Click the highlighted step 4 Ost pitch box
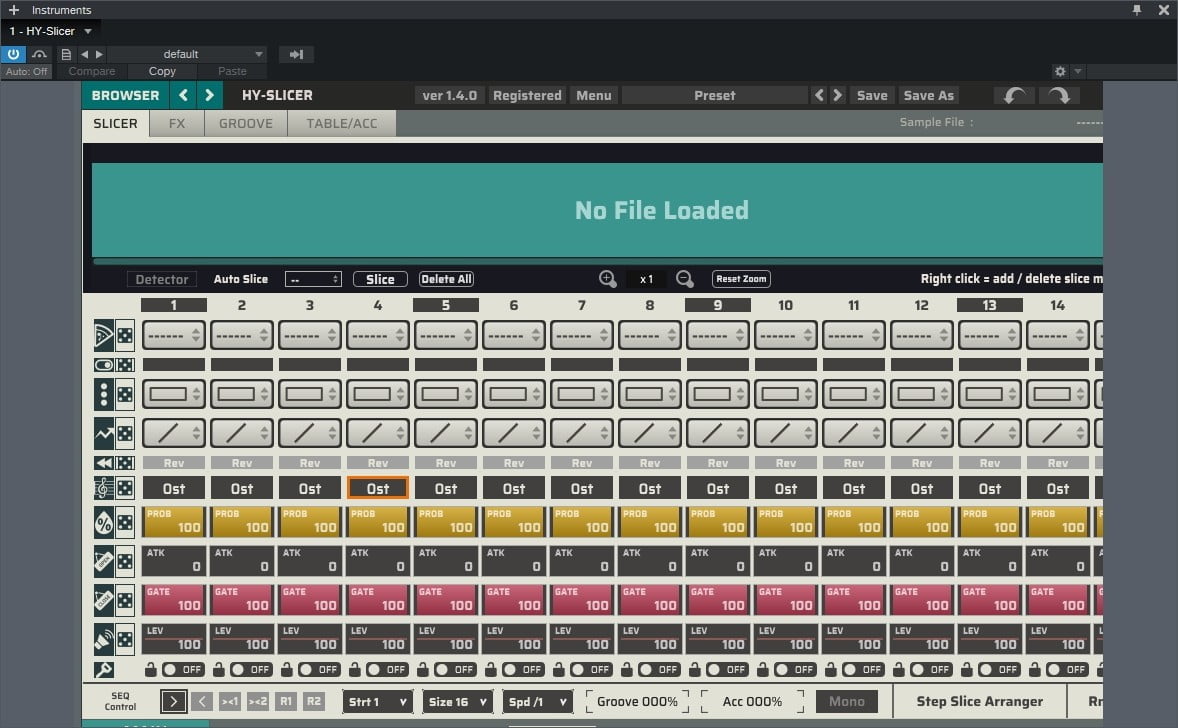This screenshot has height=728, width=1178. [378, 488]
